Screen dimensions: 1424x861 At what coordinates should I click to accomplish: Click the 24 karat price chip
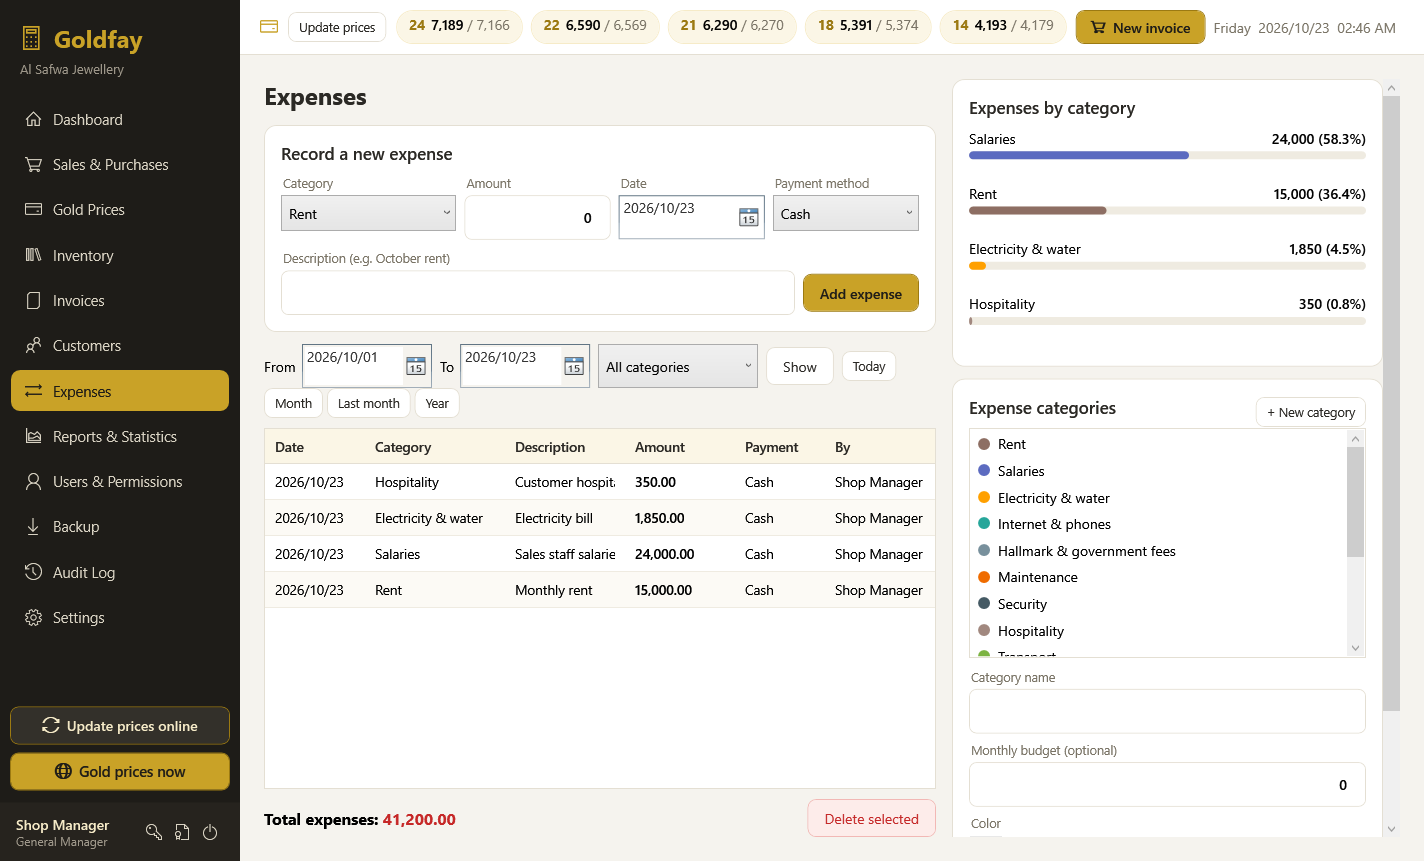point(459,26)
